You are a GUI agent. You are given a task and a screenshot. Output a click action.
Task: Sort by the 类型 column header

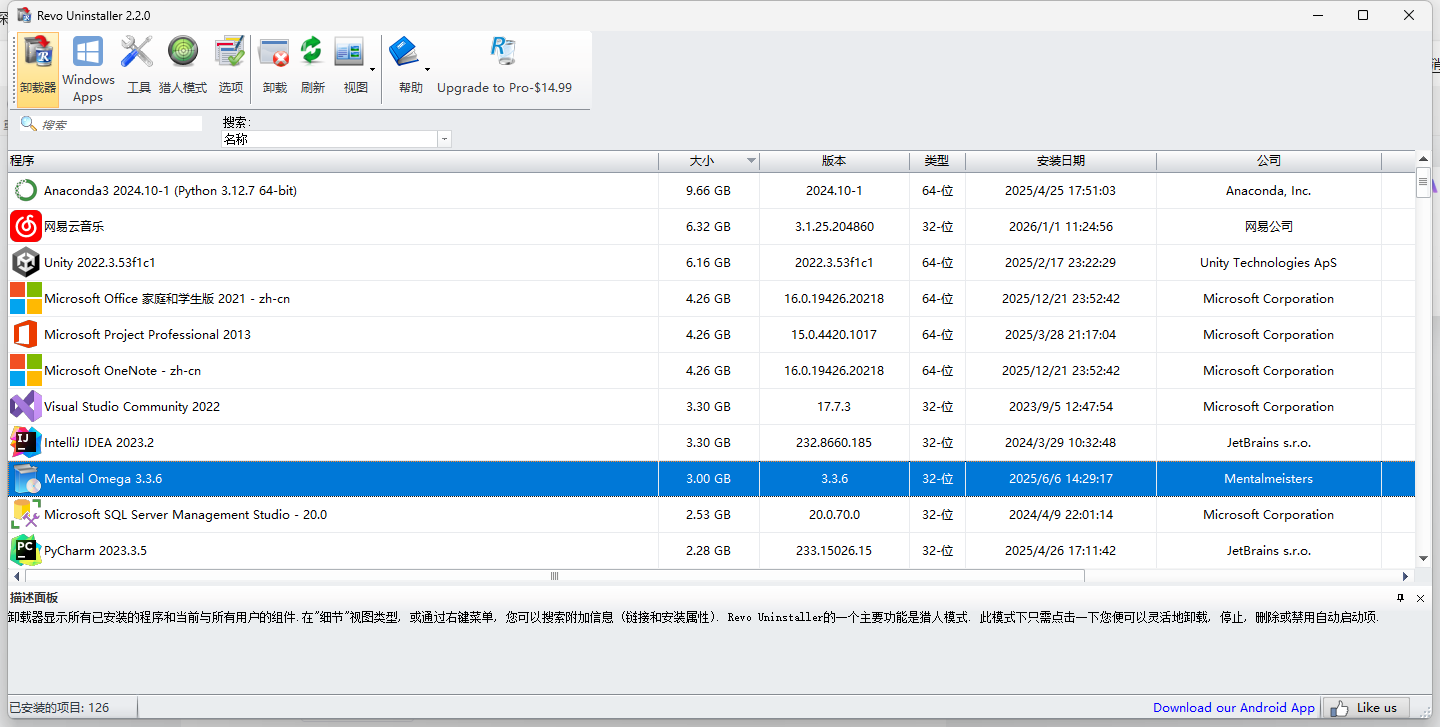pyautogui.click(x=937, y=161)
